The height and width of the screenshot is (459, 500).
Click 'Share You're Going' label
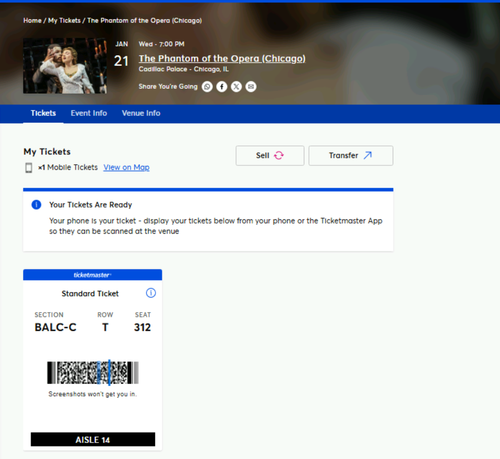click(168, 86)
